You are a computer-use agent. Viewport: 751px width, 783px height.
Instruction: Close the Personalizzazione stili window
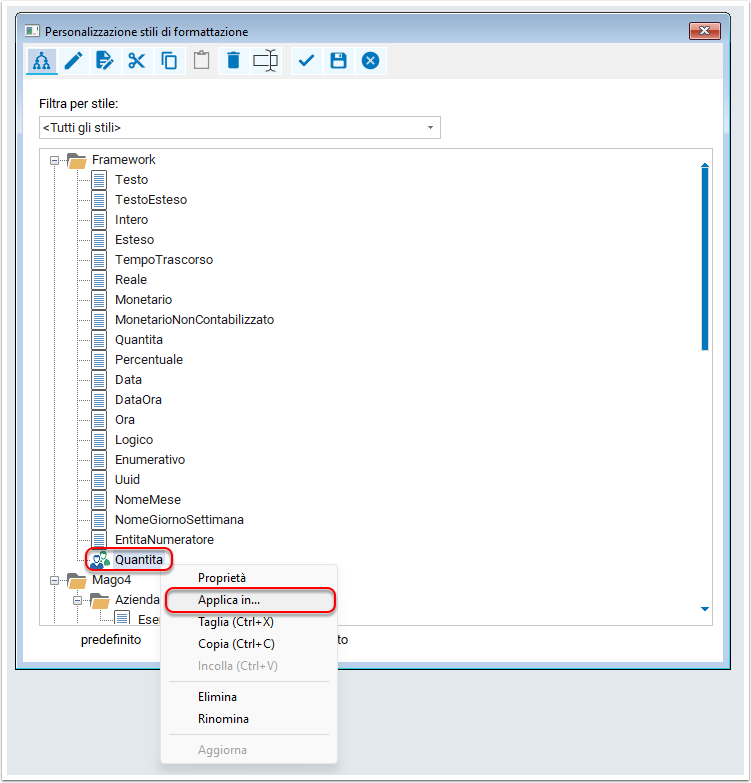click(x=704, y=31)
